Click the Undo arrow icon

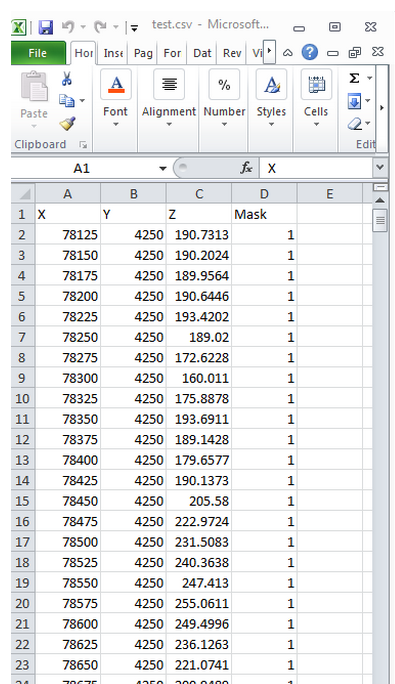[68, 27]
